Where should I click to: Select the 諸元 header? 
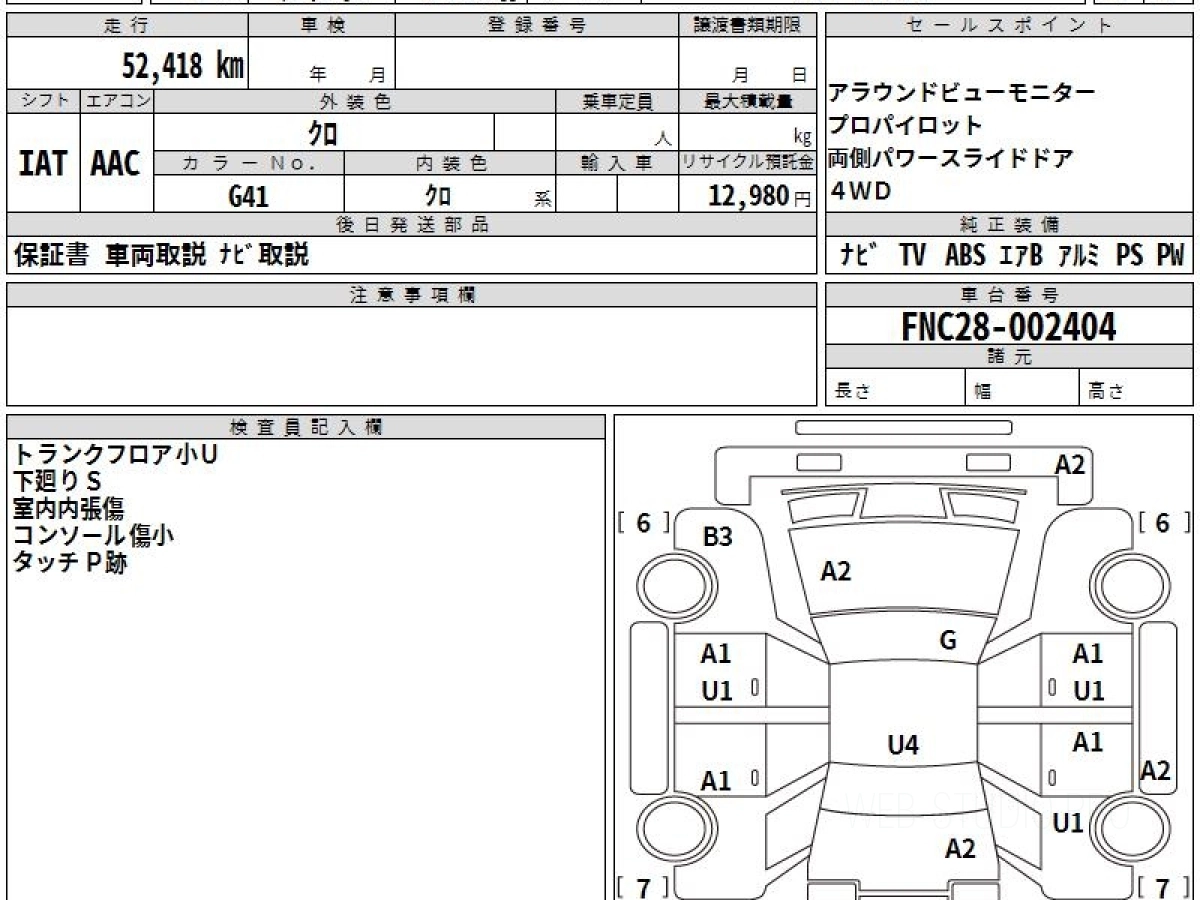click(x=1010, y=357)
